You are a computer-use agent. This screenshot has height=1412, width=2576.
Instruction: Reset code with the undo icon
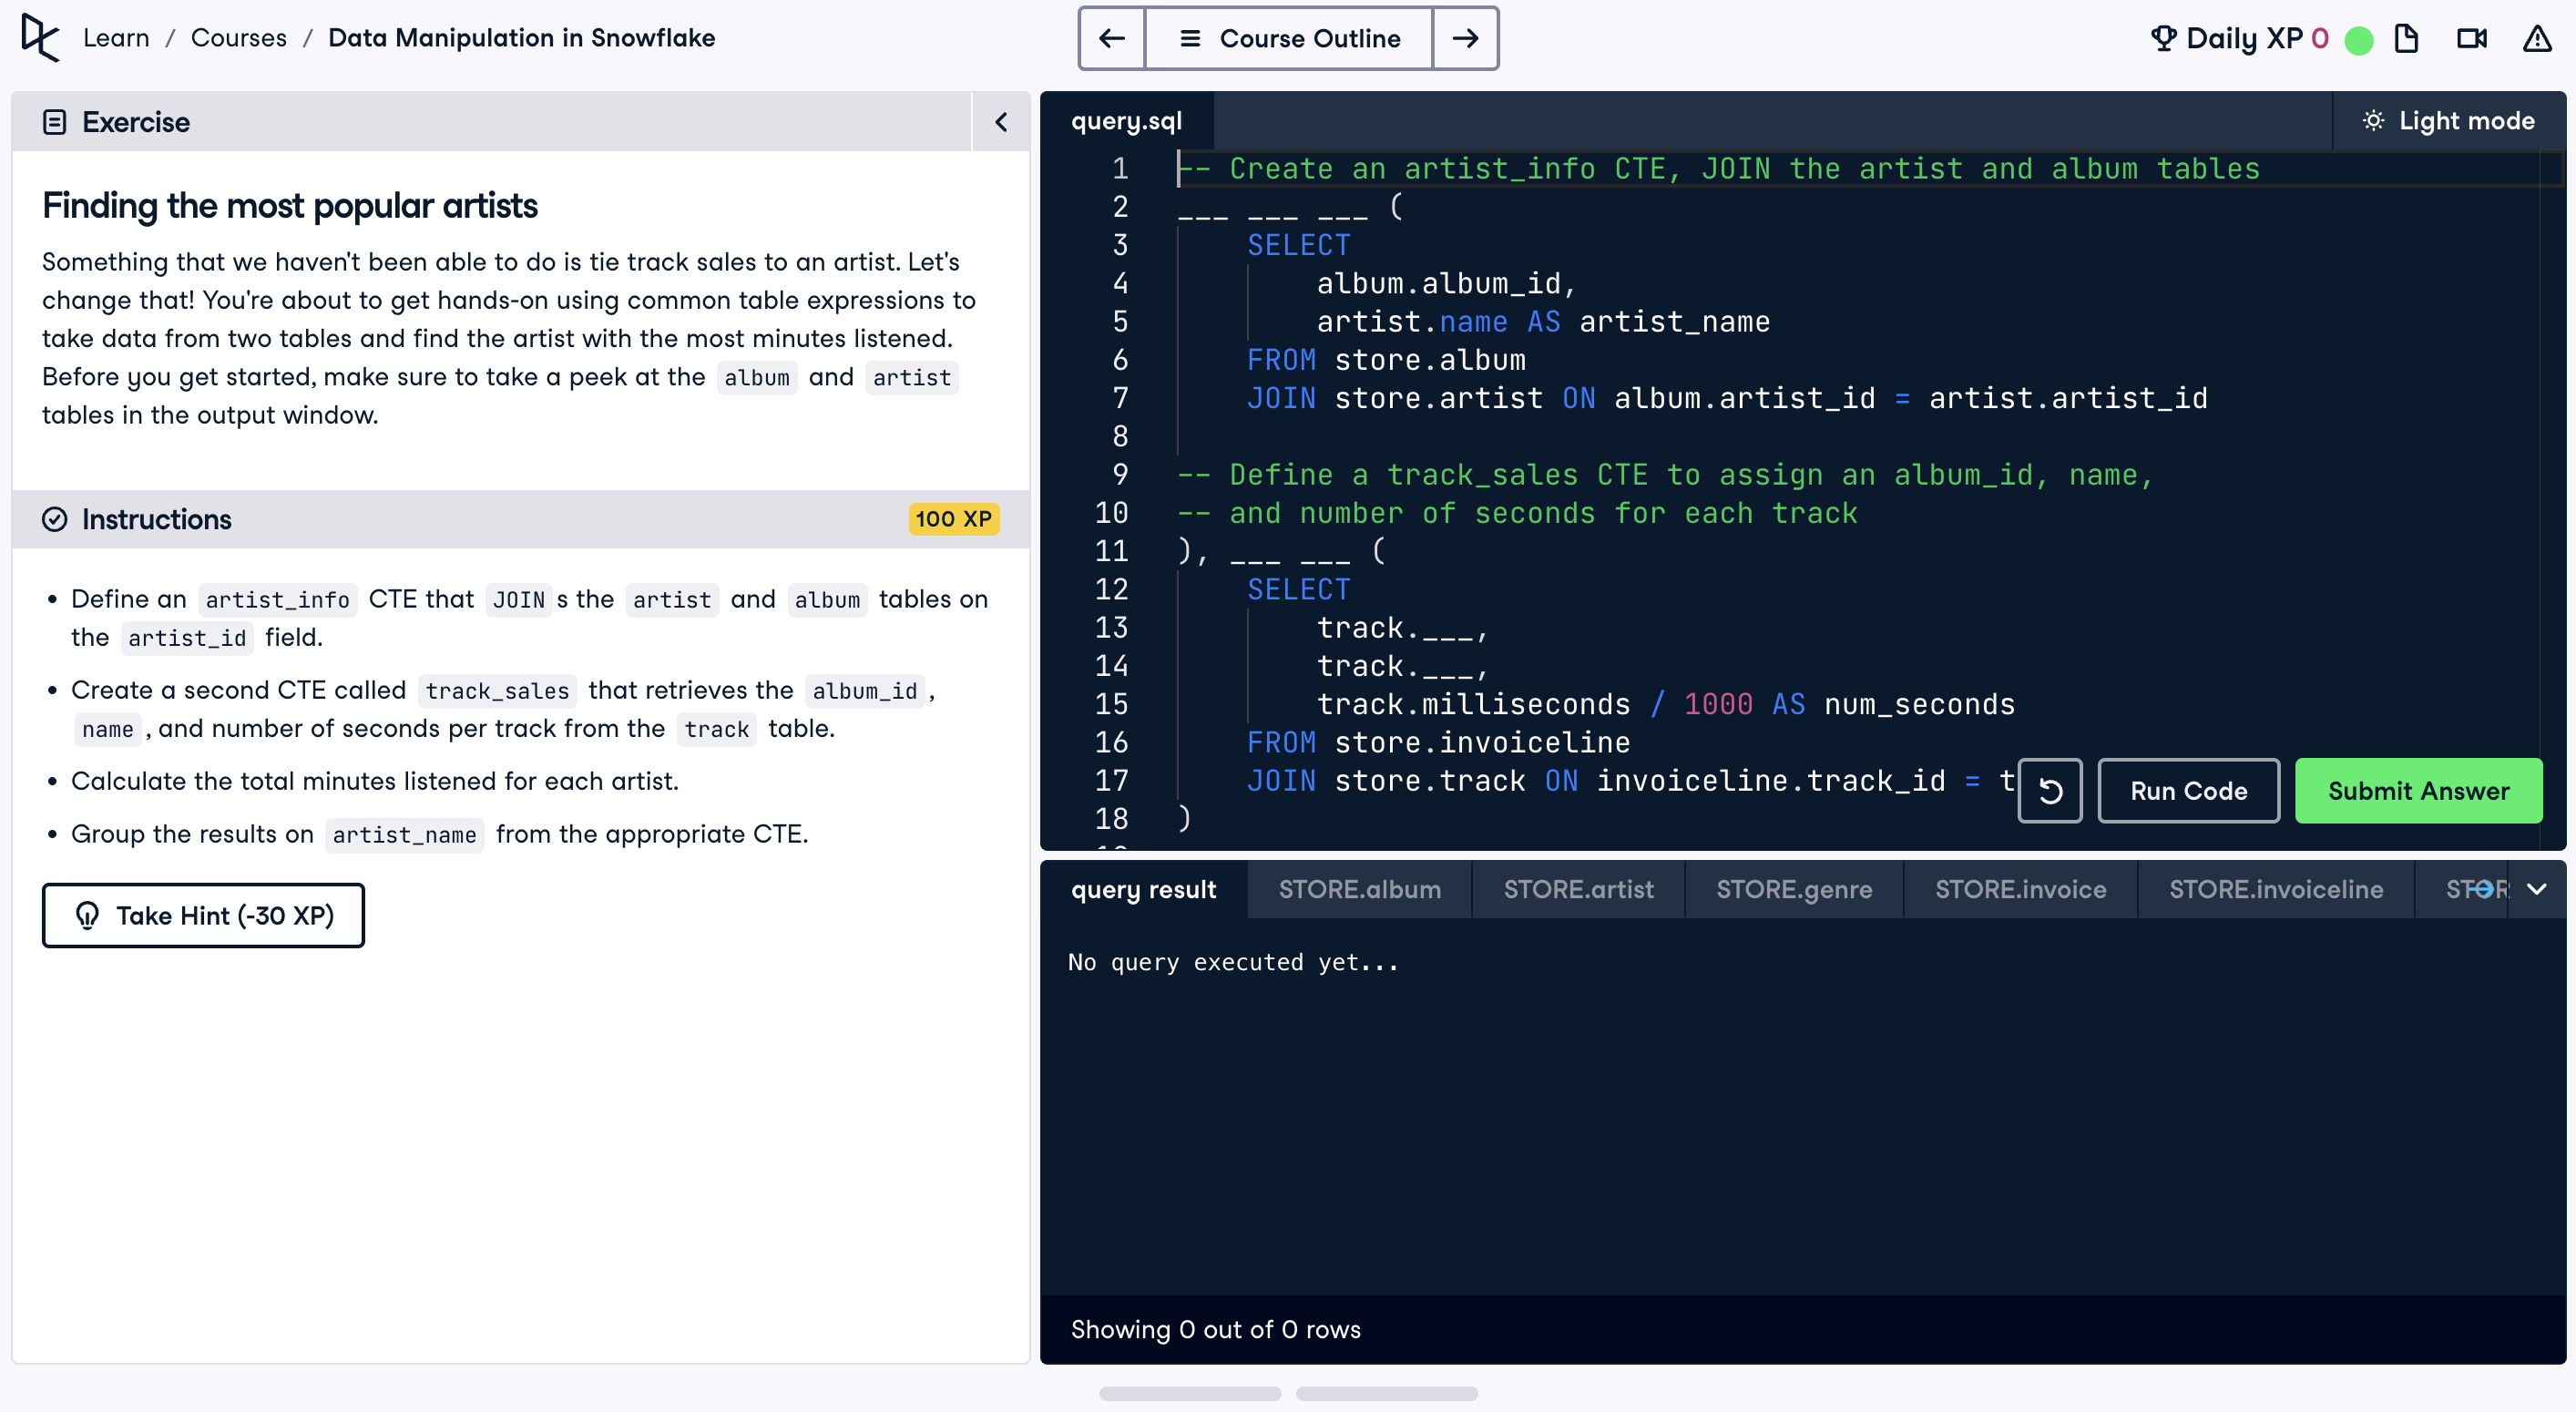(x=2049, y=791)
